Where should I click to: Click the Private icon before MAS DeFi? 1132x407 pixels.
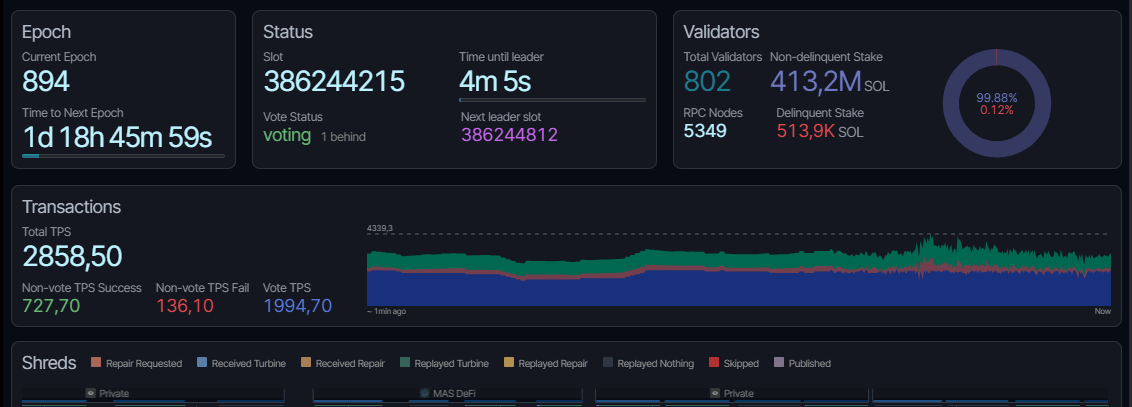tap(90, 393)
